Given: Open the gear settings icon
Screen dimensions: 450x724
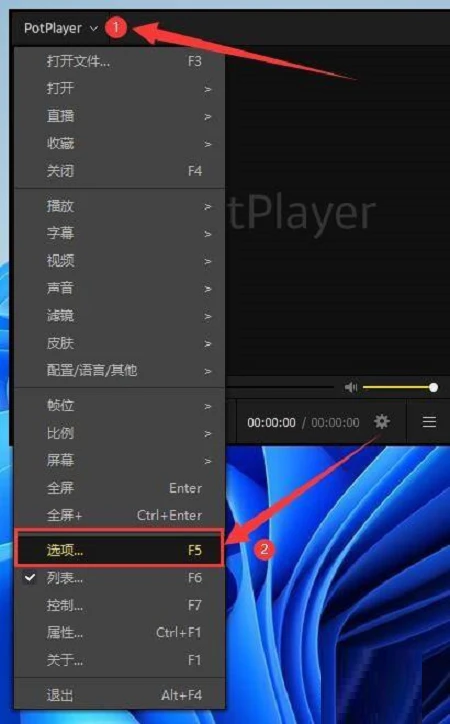Looking at the screenshot, I should pyautogui.click(x=382, y=422).
